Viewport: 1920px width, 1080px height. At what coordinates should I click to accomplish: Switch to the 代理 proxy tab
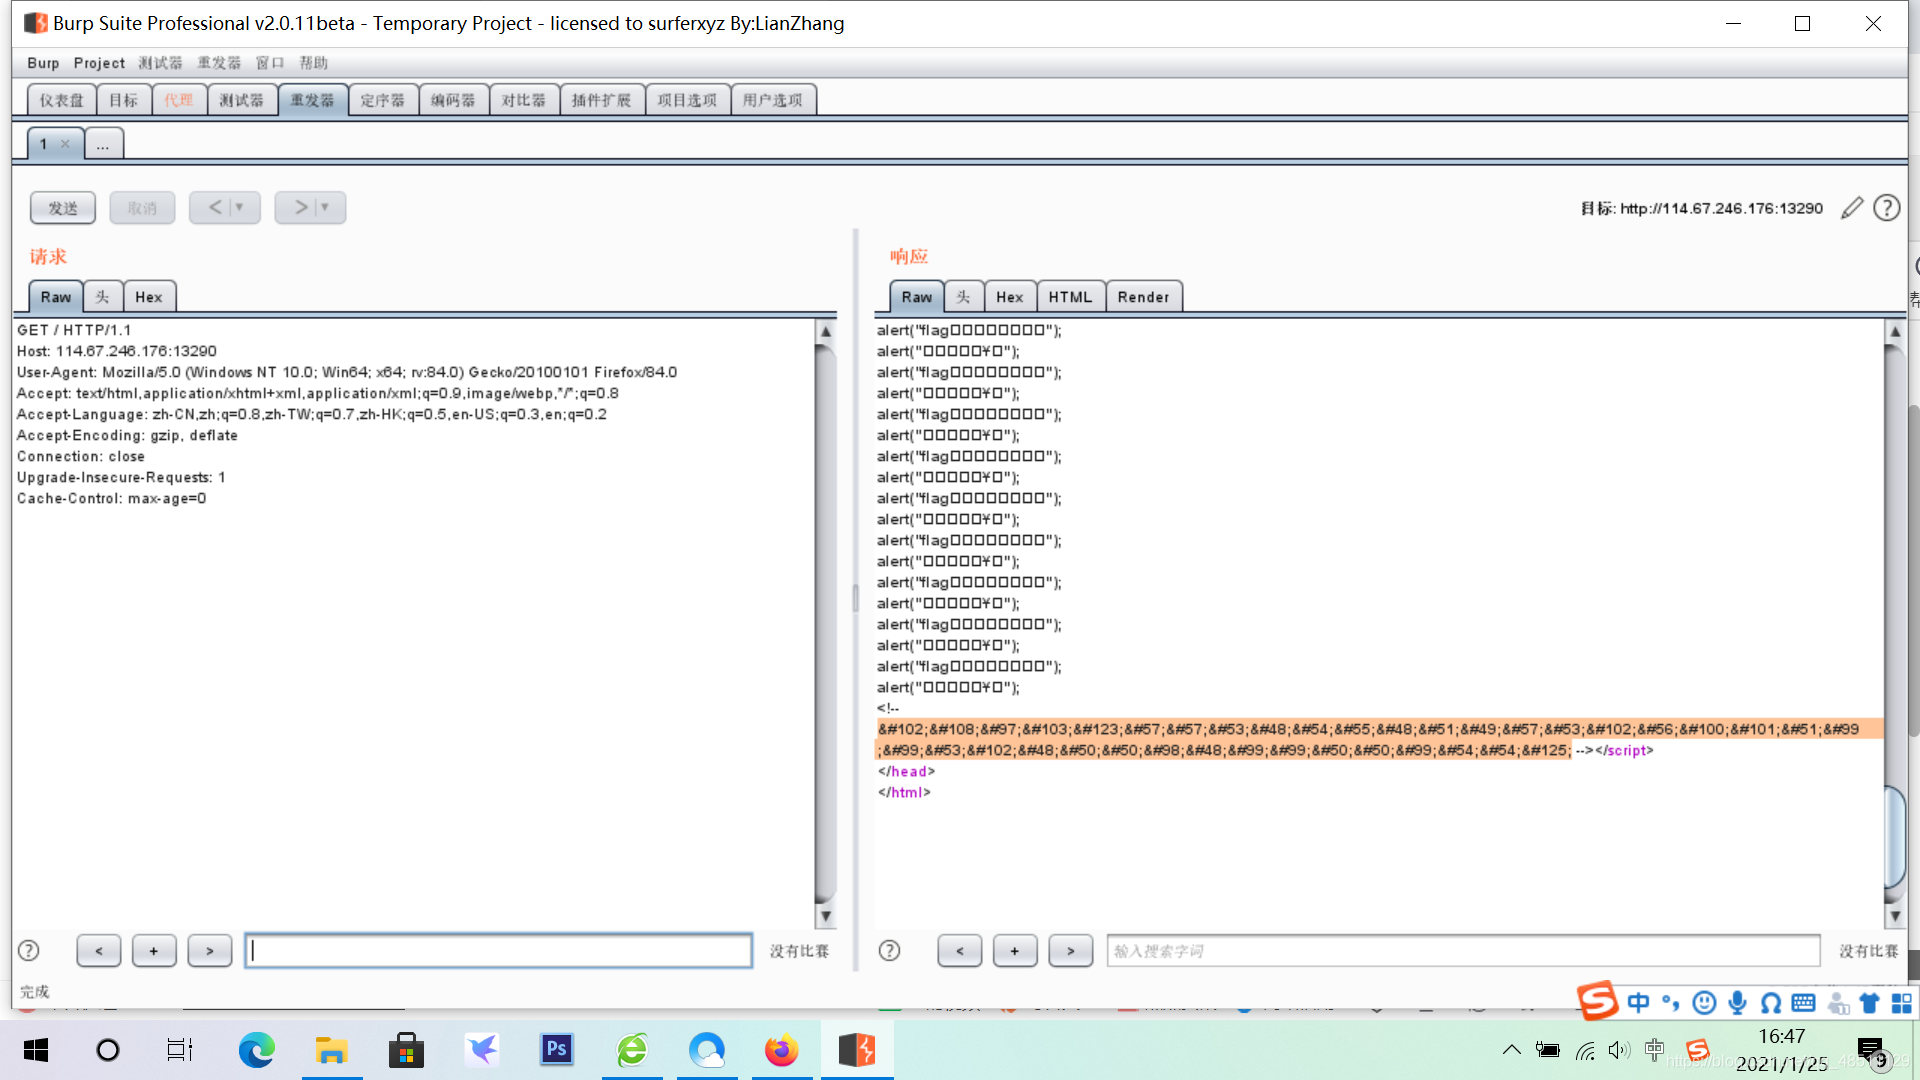click(179, 100)
